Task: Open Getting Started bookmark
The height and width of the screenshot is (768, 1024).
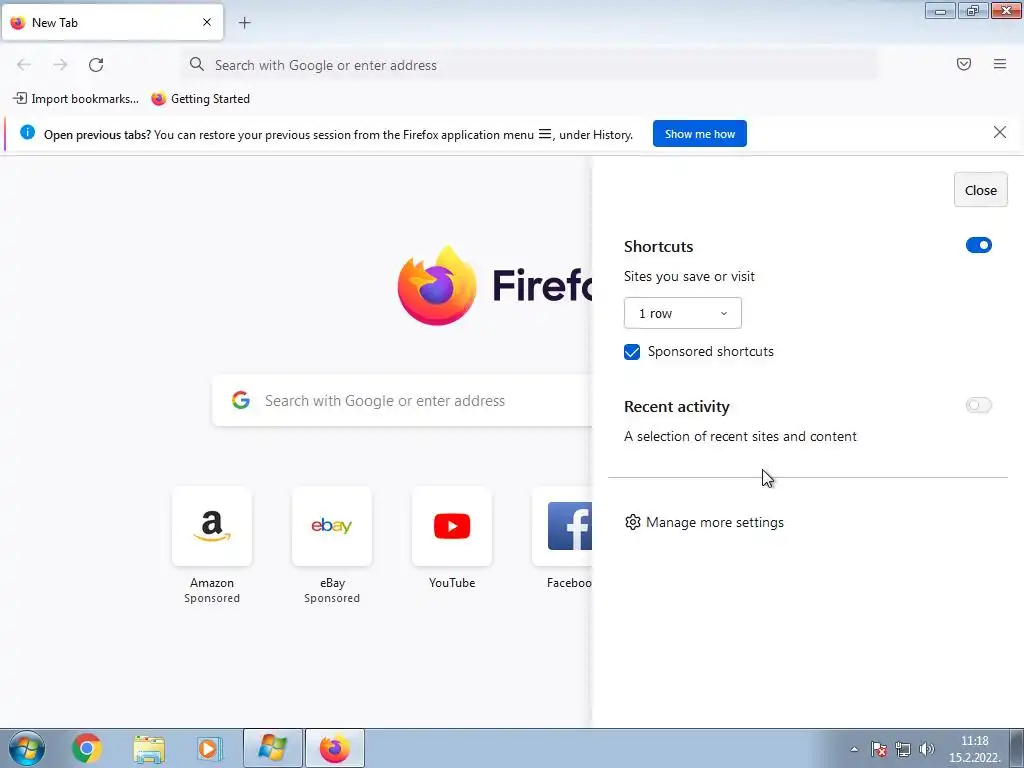Action: [x=200, y=99]
